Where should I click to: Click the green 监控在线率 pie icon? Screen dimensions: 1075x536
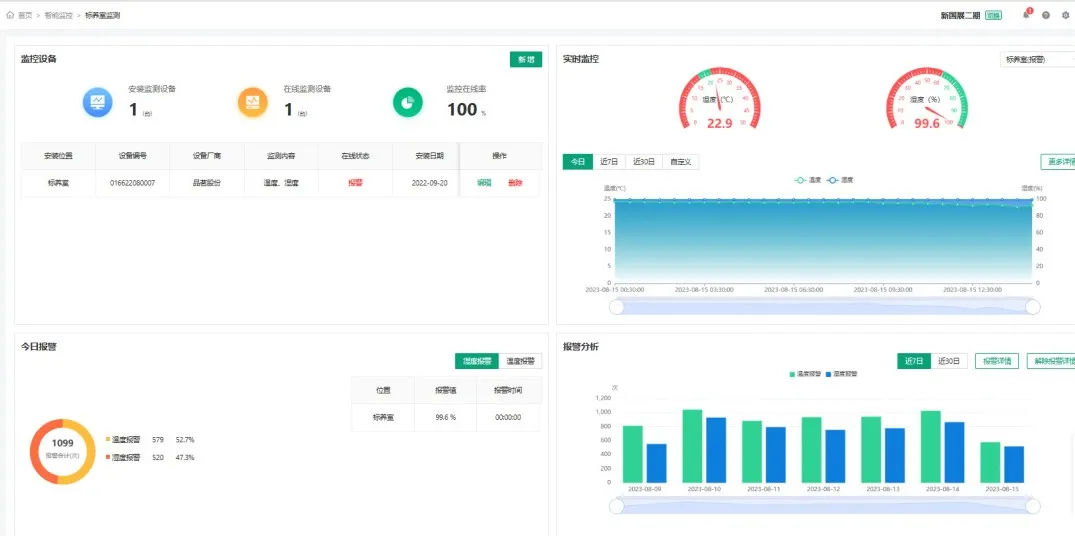point(407,102)
